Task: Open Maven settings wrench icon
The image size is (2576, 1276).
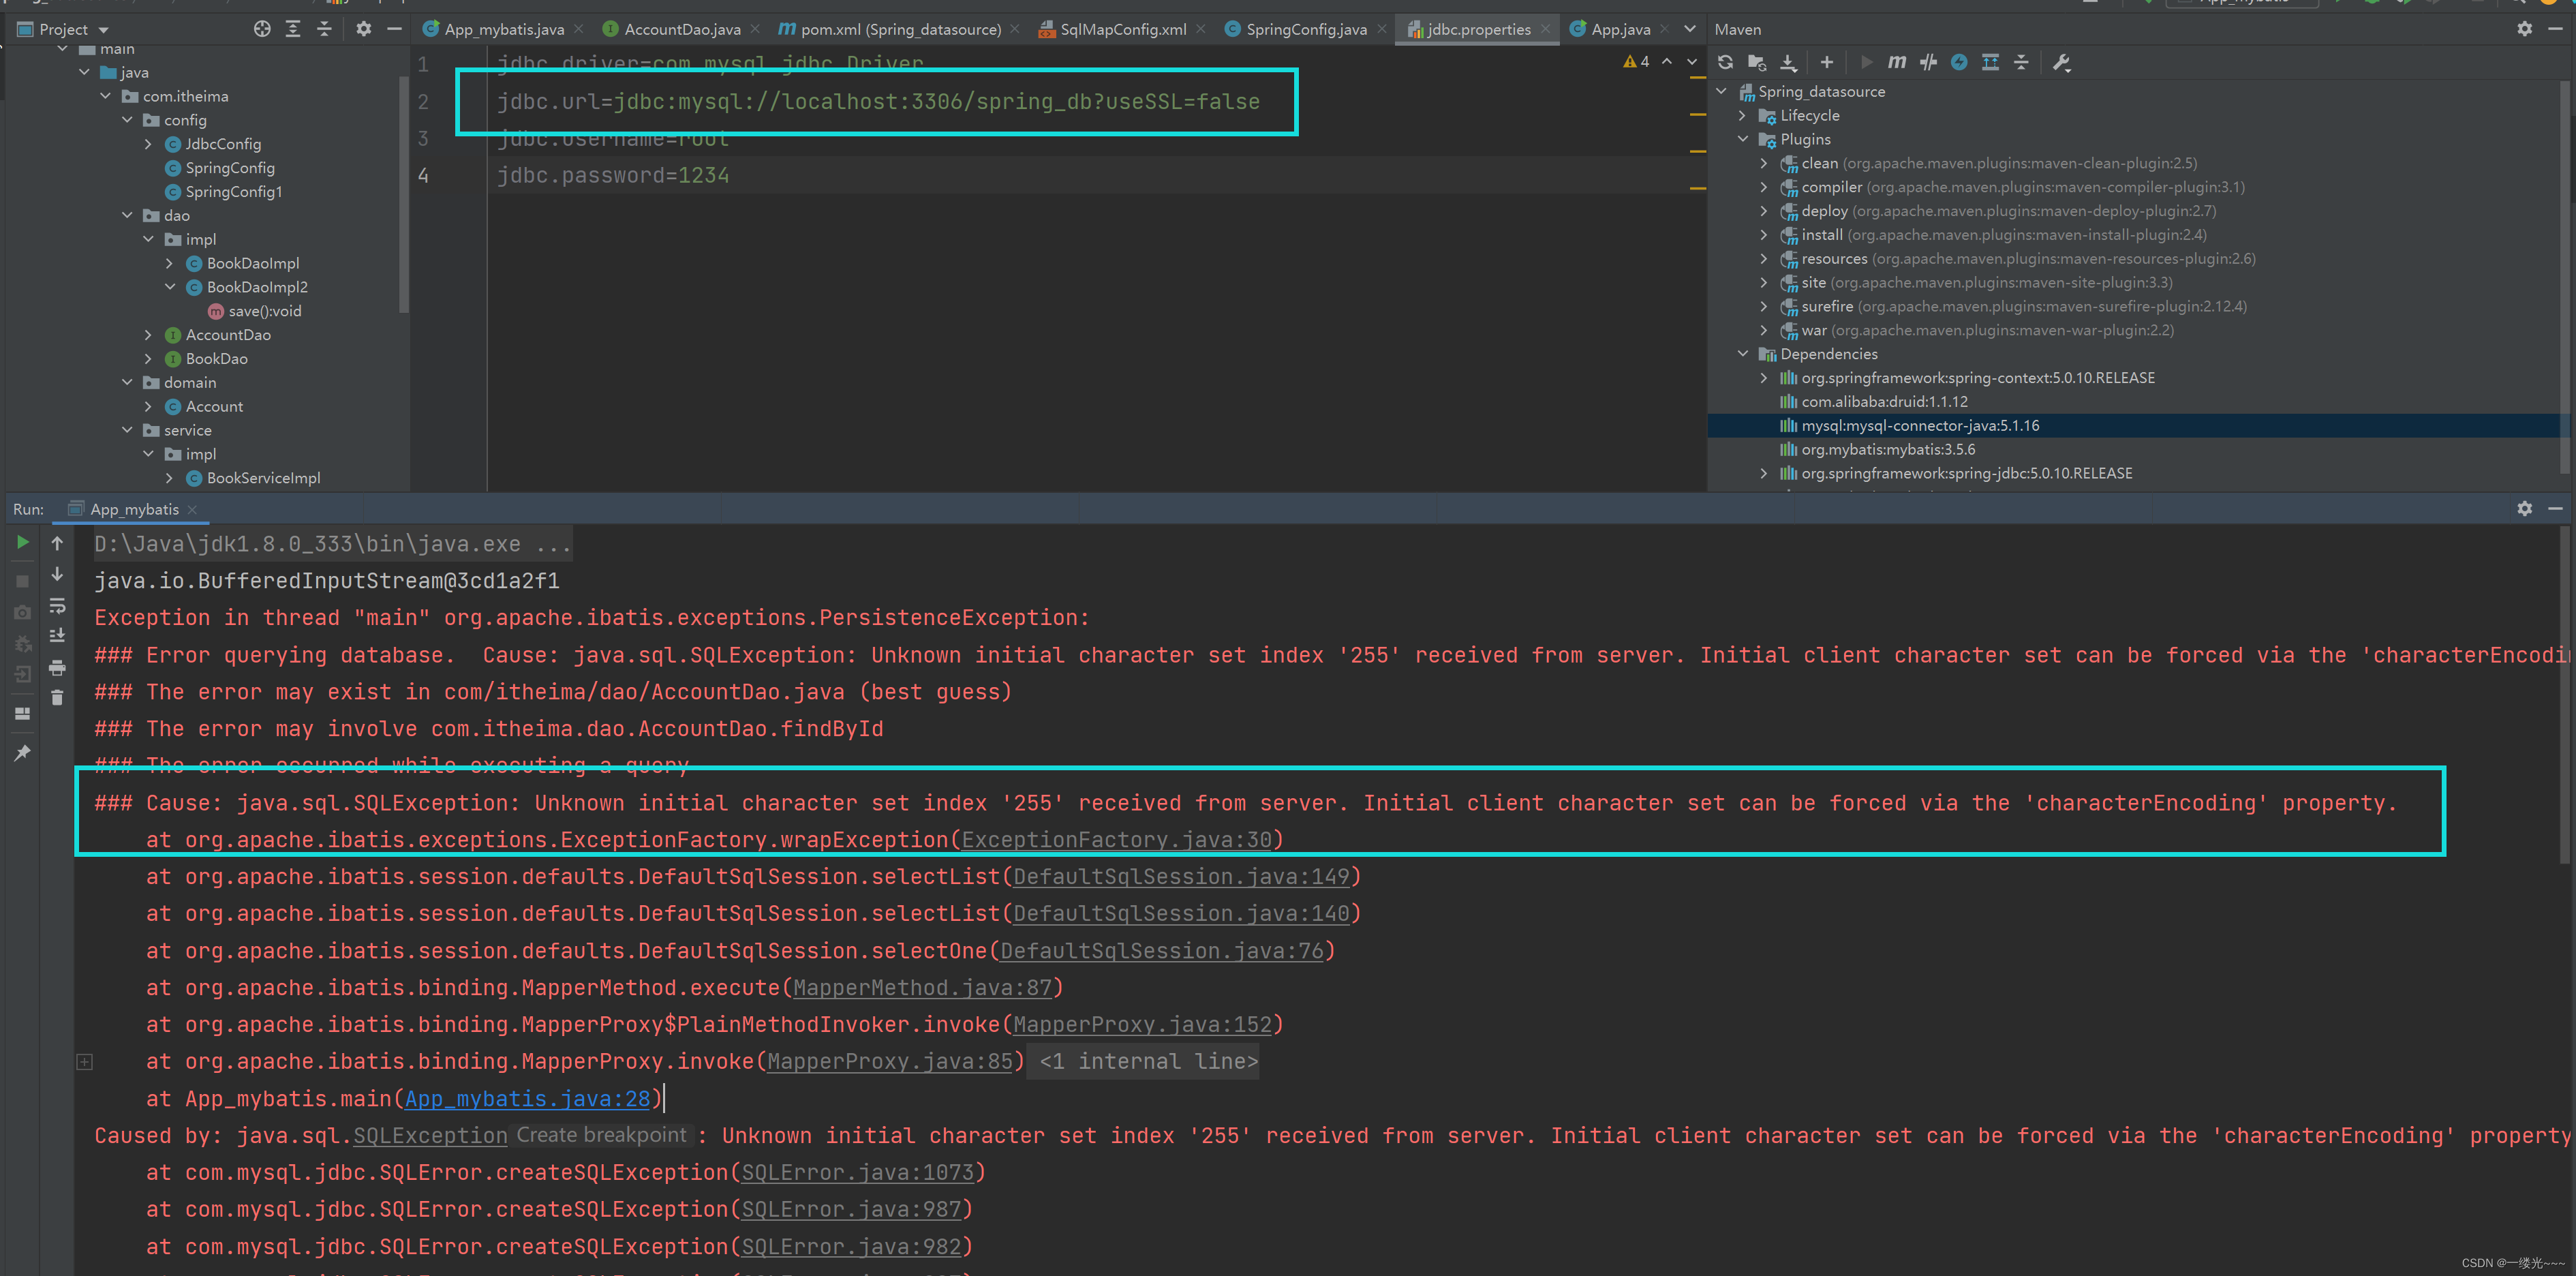Action: tap(2061, 62)
